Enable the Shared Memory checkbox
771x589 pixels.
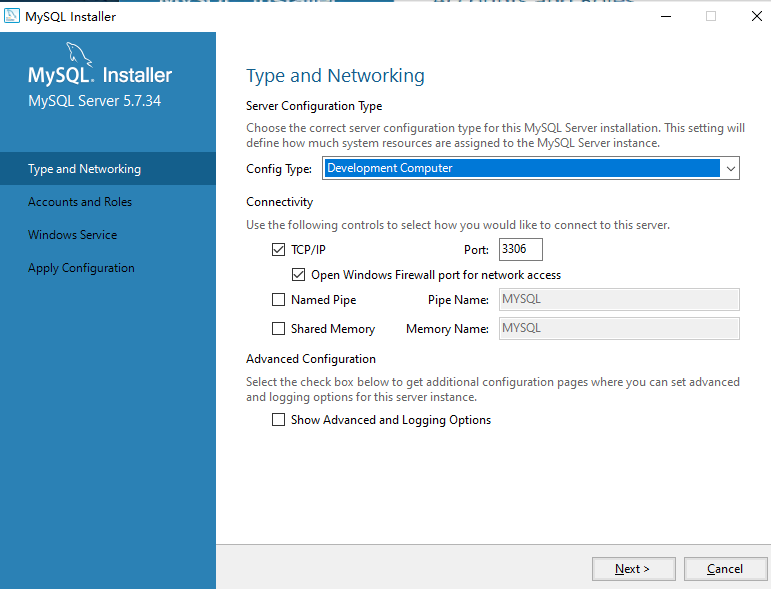(278, 328)
